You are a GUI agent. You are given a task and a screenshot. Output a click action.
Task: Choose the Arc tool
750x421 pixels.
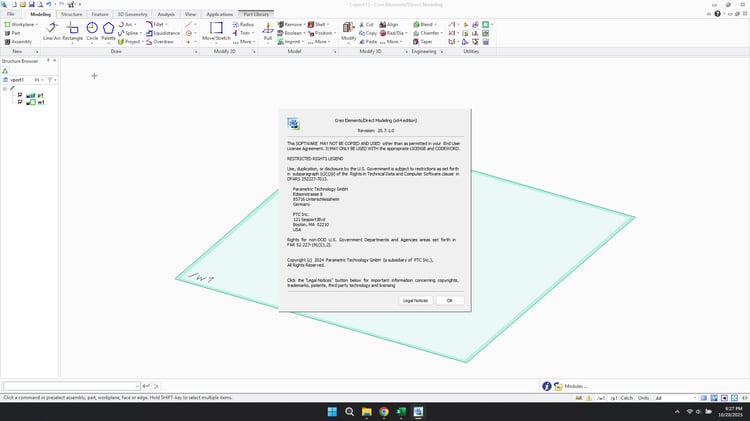click(127, 24)
